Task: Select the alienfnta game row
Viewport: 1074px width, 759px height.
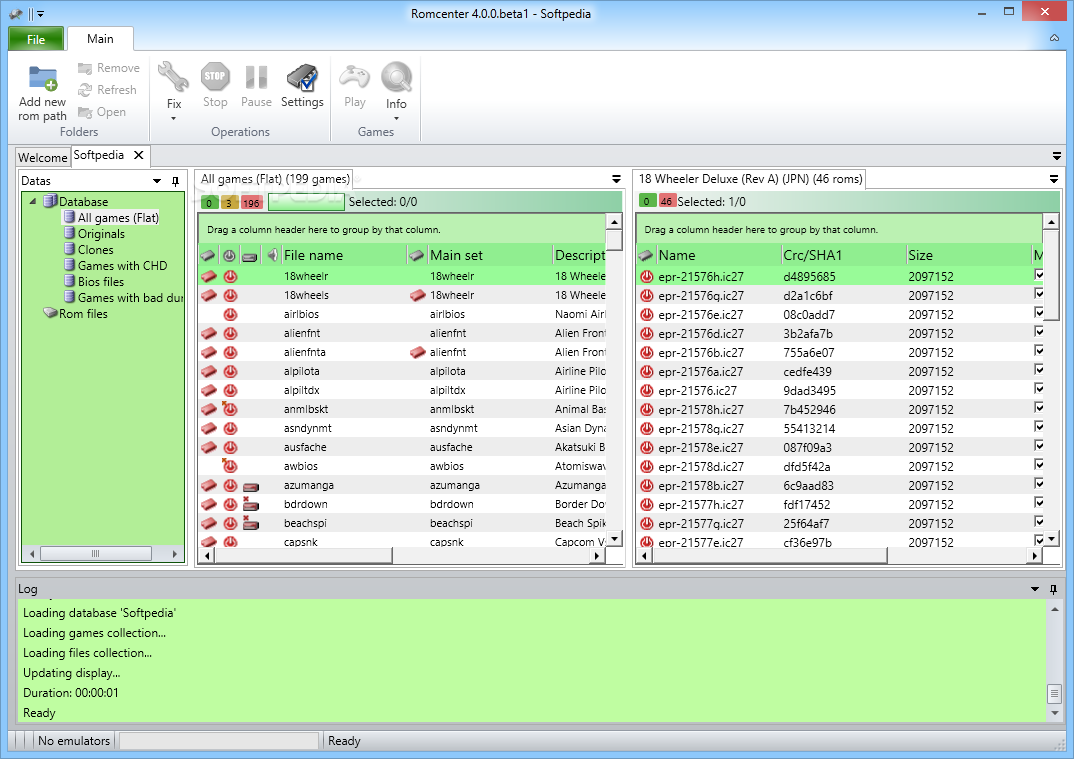Action: (402, 352)
